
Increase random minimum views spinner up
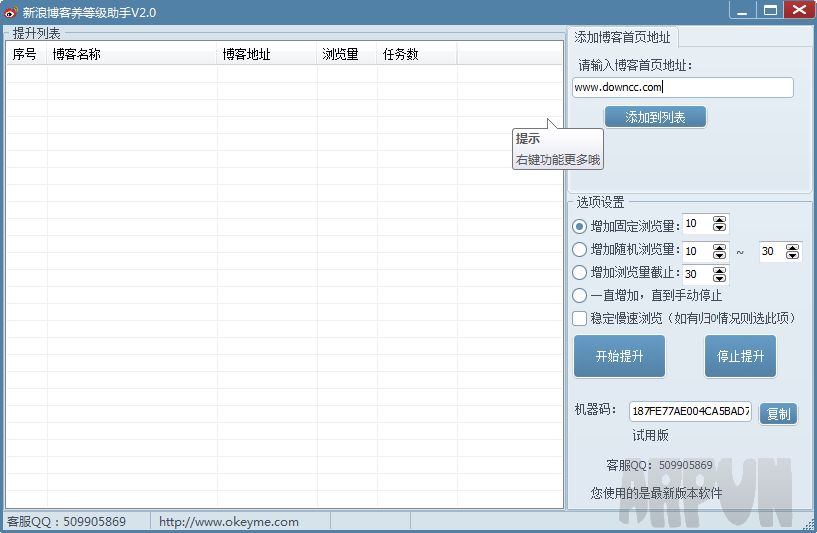[720, 246]
